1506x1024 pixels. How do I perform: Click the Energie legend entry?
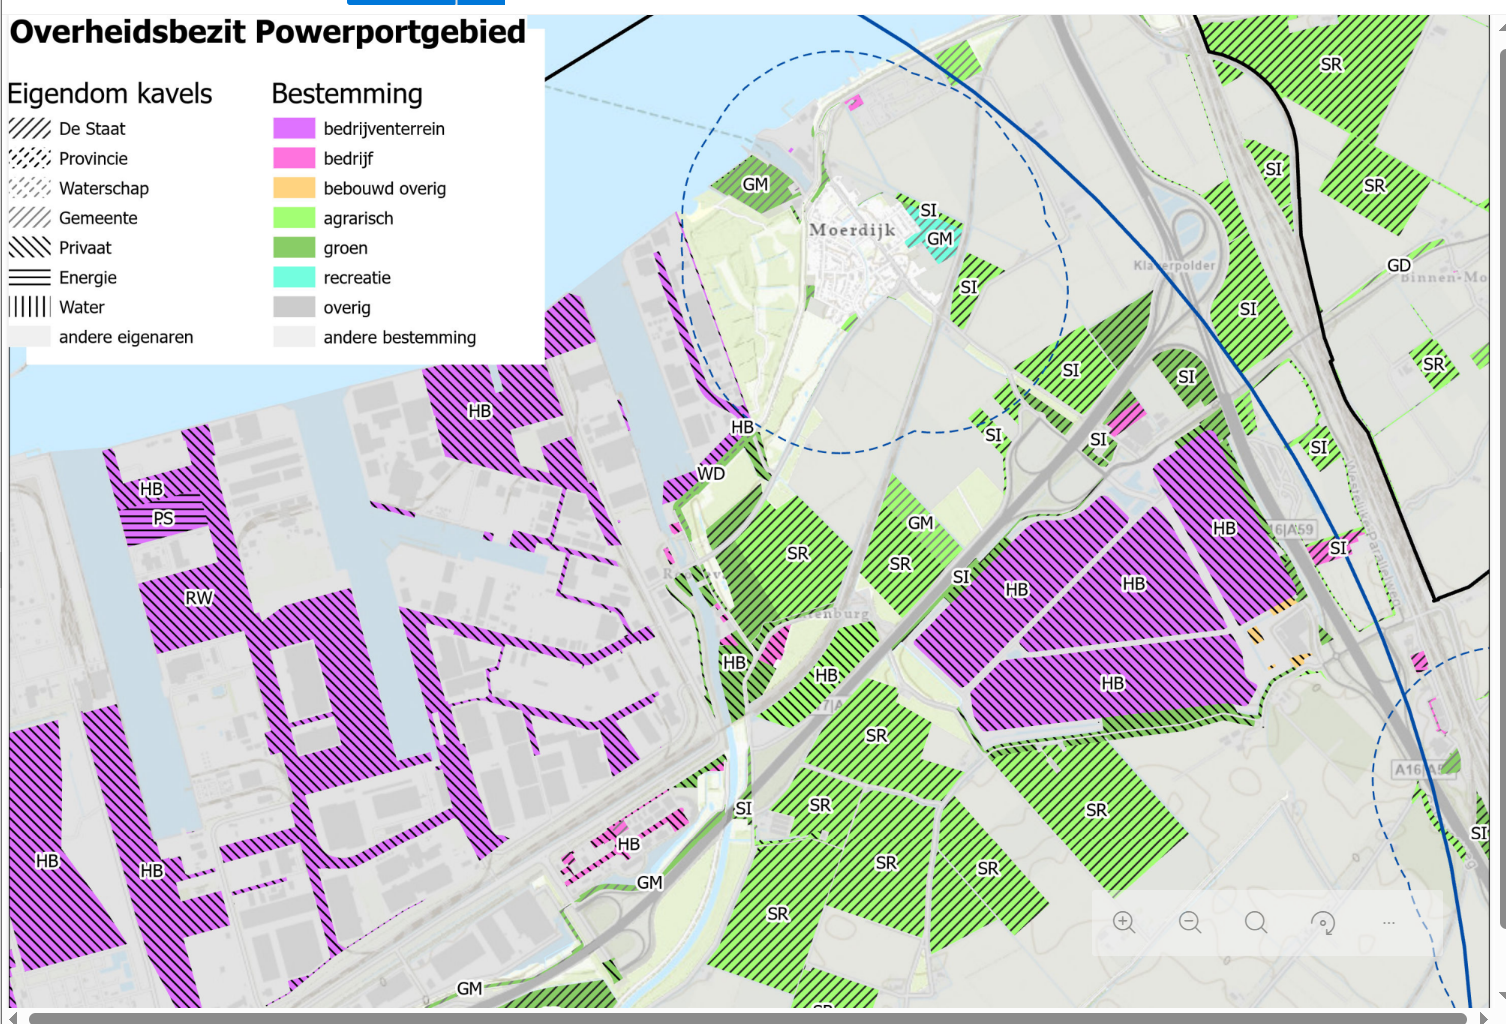87,278
